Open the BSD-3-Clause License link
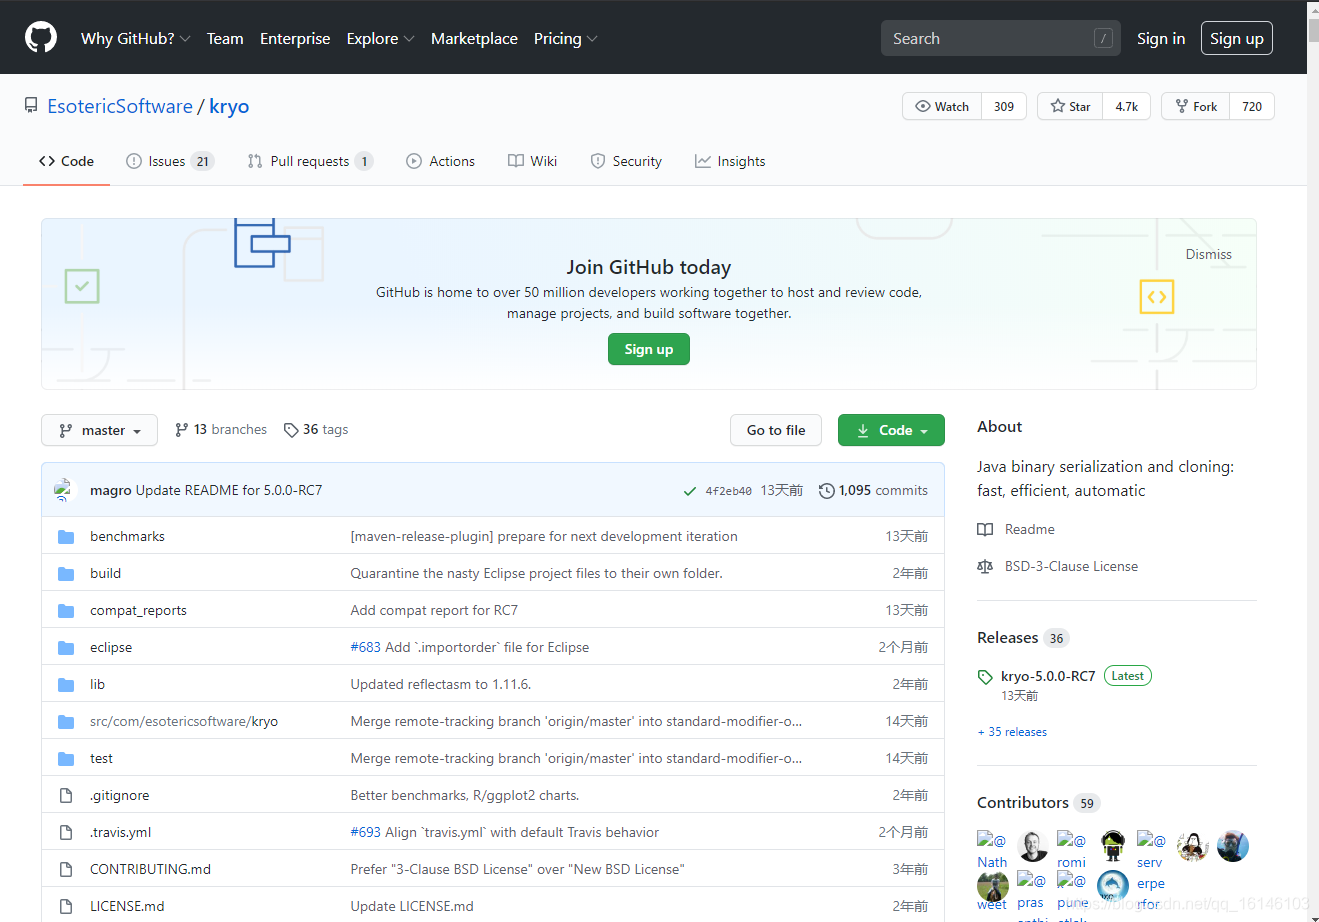The height and width of the screenshot is (922, 1319). (x=1071, y=566)
